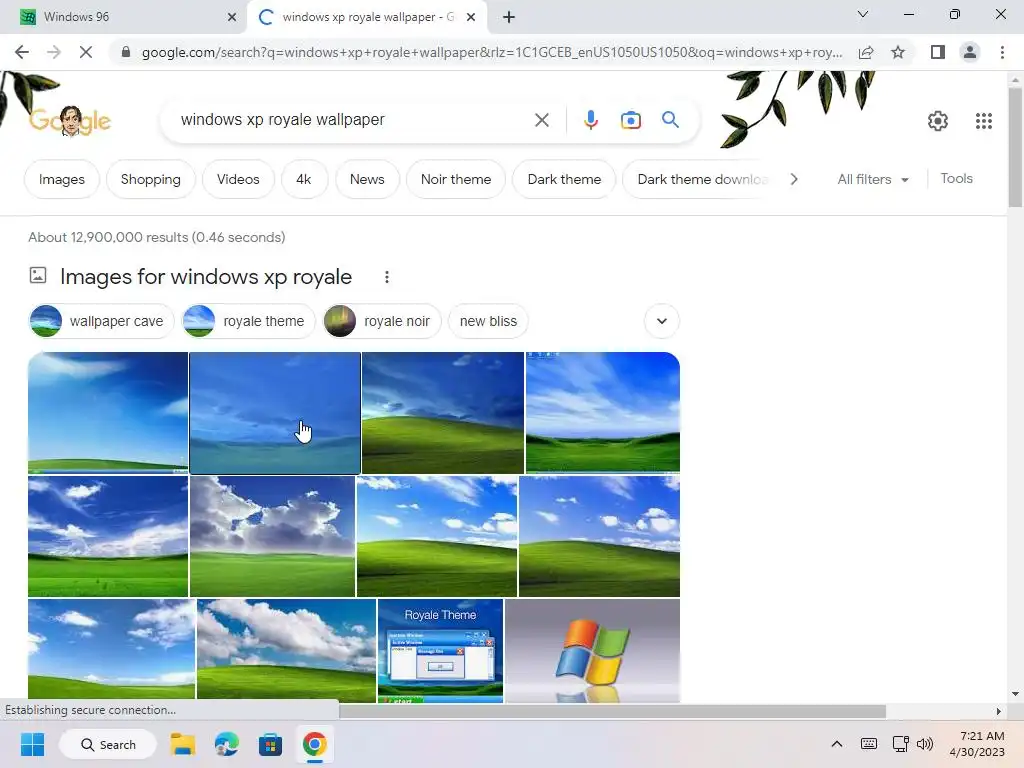Open the Images for windows xp royale heading
The width and height of the screenshot is (1024, 768).
[x=206, y=277]
